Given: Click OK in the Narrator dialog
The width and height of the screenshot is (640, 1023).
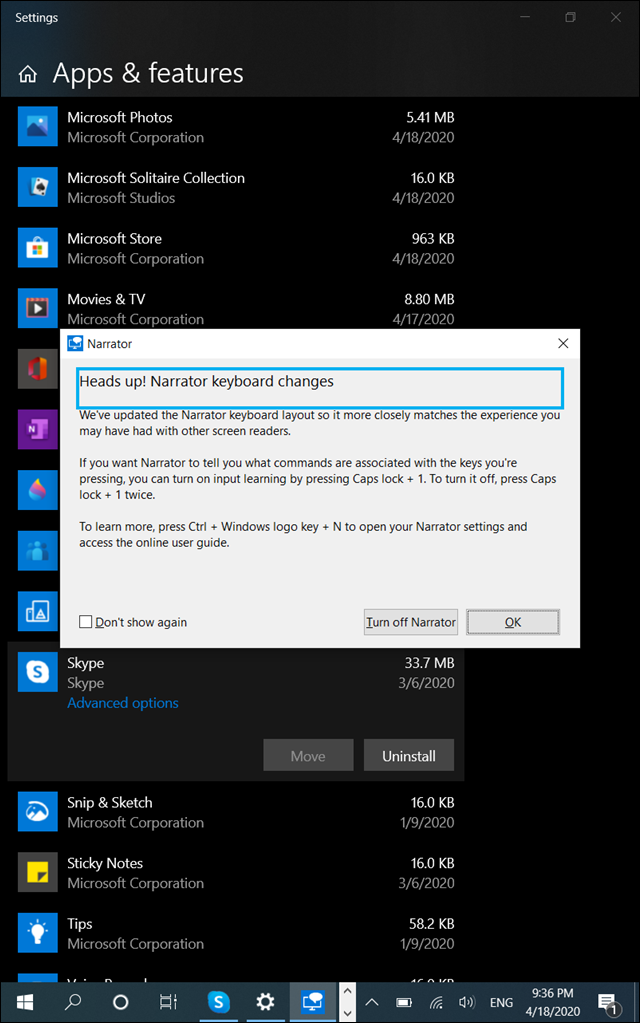Looking at the screenshot, I should coord(513,622).
